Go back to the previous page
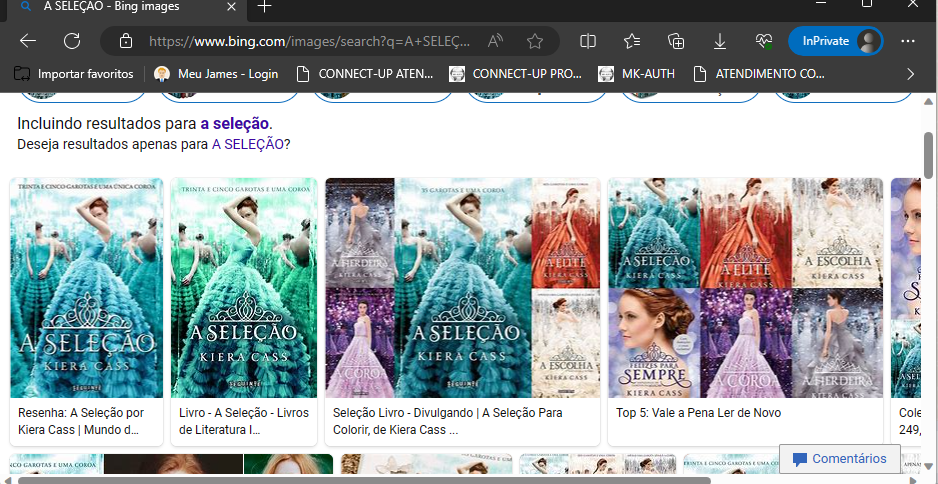The image size is (938, 484). click(28, 41)
